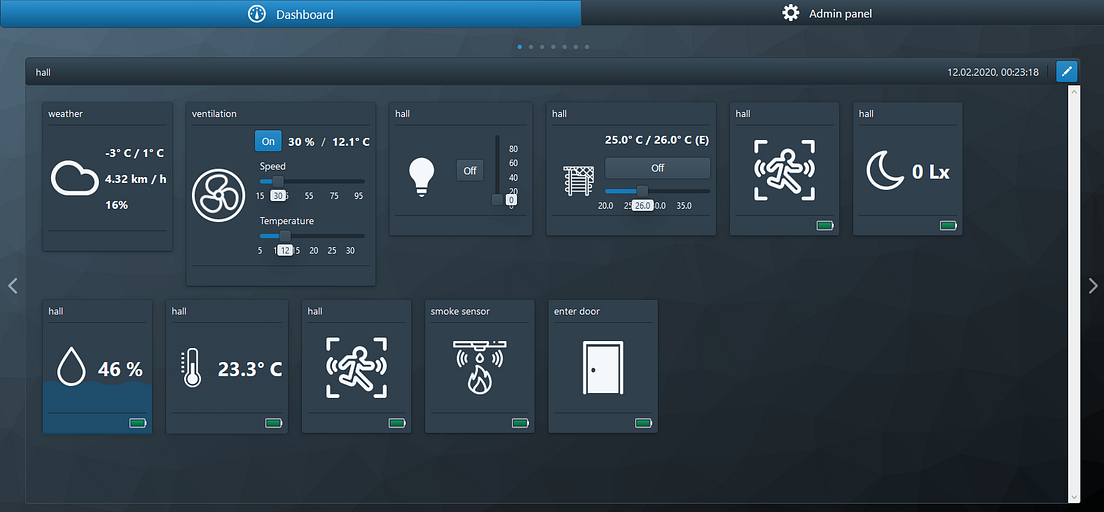Toggle the heating thermostat Off button
1104x512 pixels.
click(x=658, y=168)
